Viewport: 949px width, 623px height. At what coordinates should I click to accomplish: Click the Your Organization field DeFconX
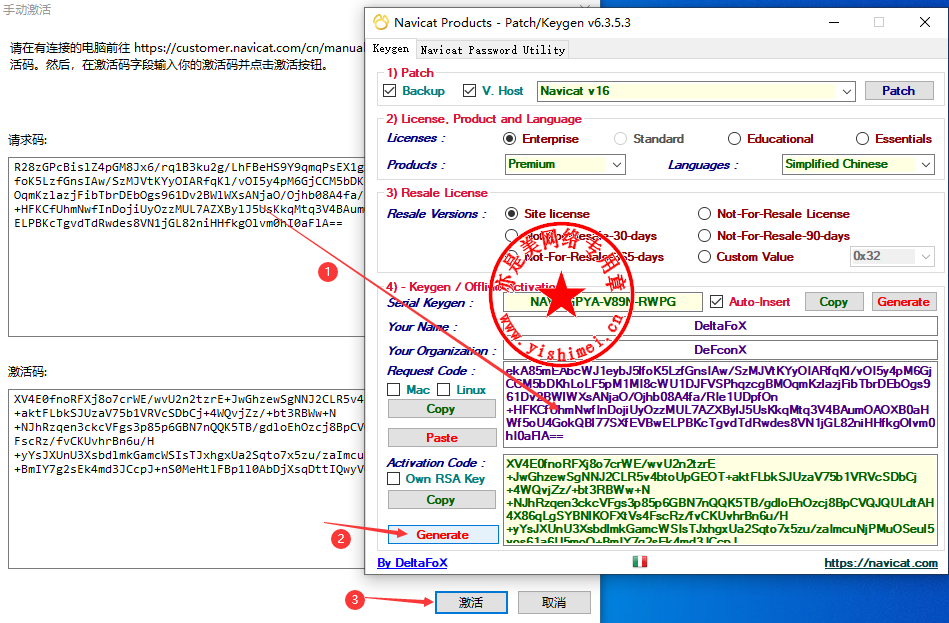(x=720, y=350)
